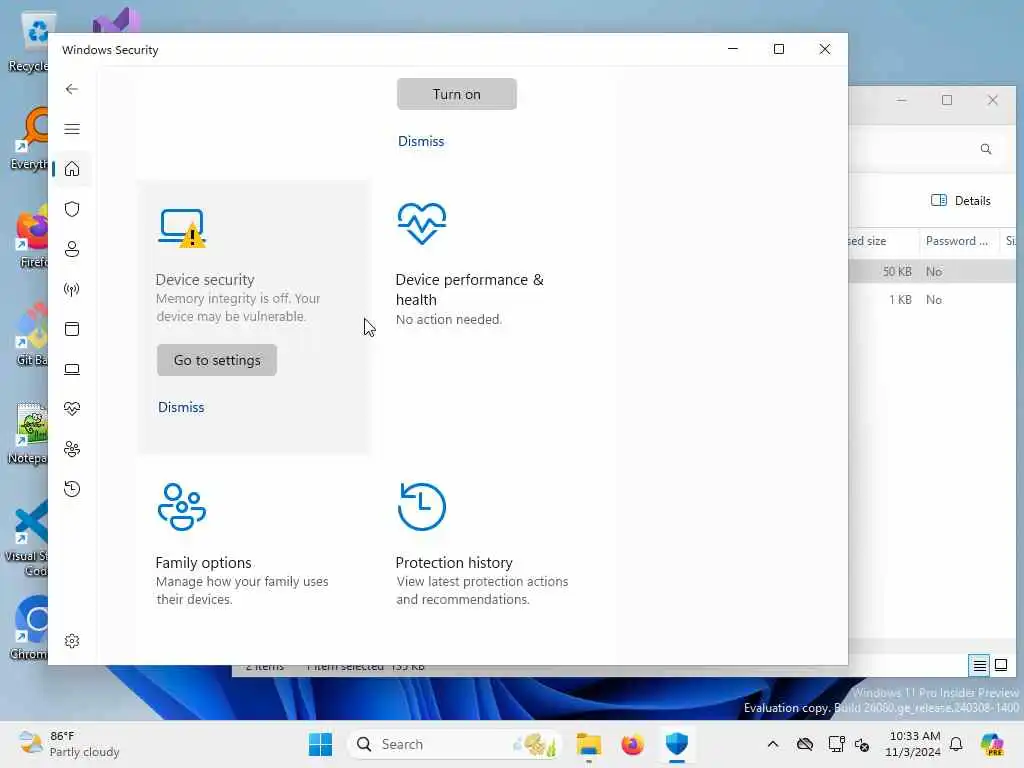The height and width of the screenshot is (768, 1024).
Task: Open the Windows Start menu
Action: (x=321, y=744)
